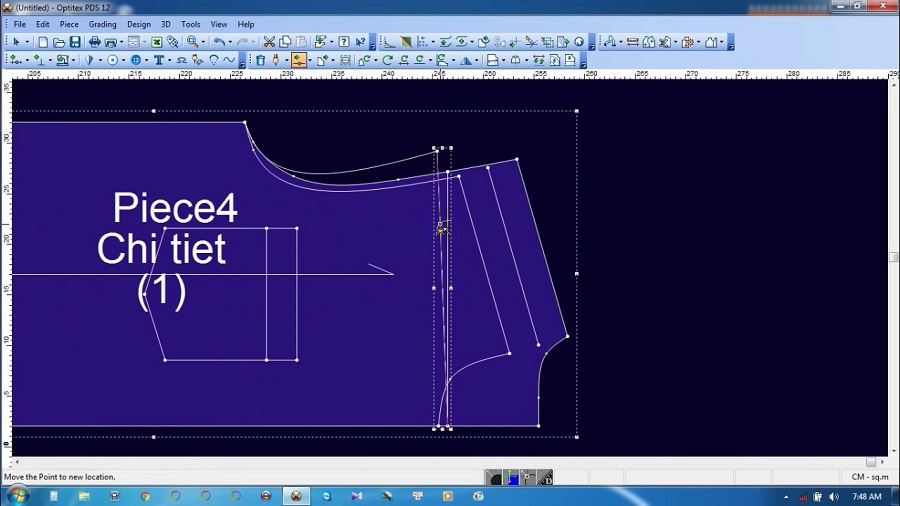Select the Cut scissors icon
This screenshot has height=506, width=900.
click(269, 42)
